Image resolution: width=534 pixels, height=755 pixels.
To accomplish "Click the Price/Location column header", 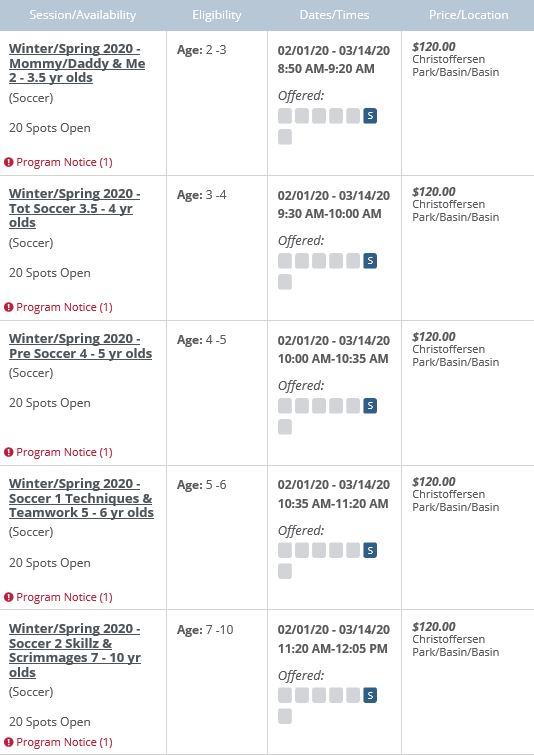I will pyautogui.click(x=468, y=15).
